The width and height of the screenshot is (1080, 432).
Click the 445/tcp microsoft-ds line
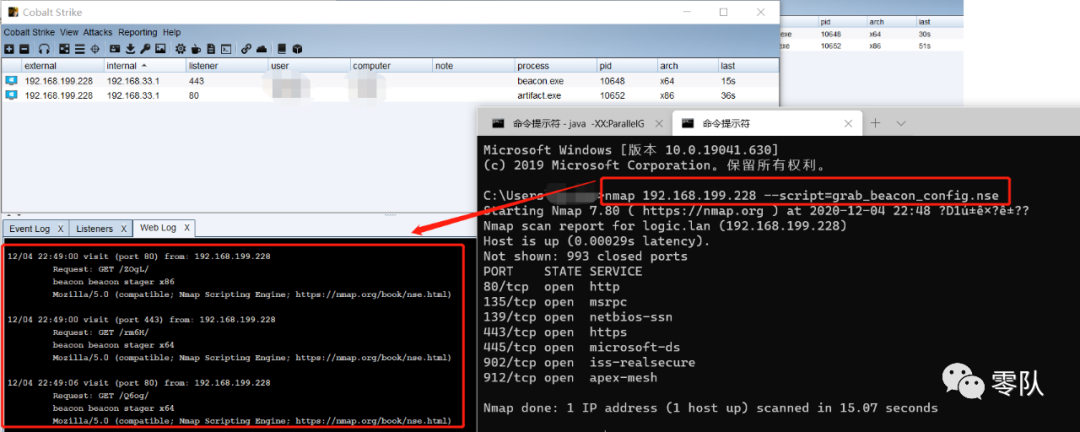click(583, 347)
